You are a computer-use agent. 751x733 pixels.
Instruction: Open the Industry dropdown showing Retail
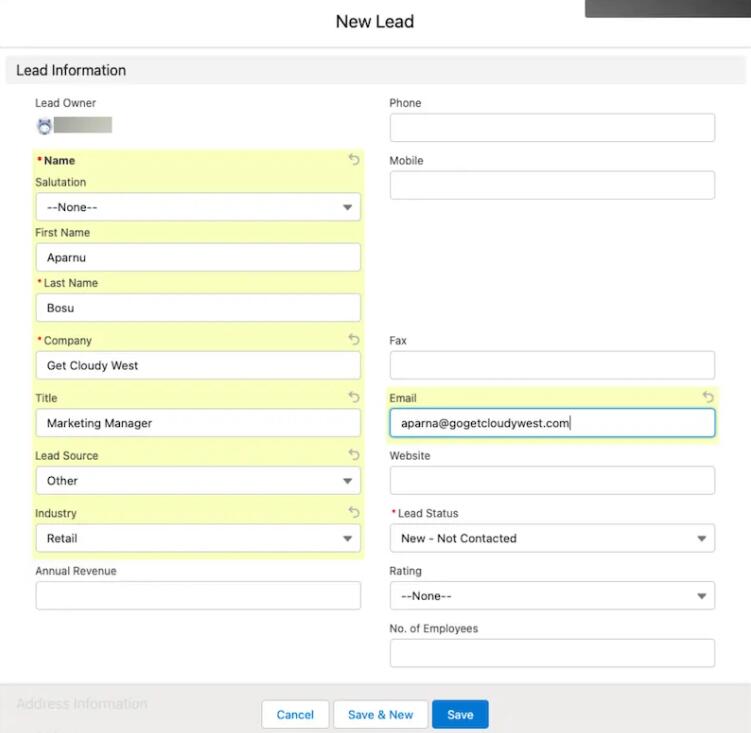point(198,538)
